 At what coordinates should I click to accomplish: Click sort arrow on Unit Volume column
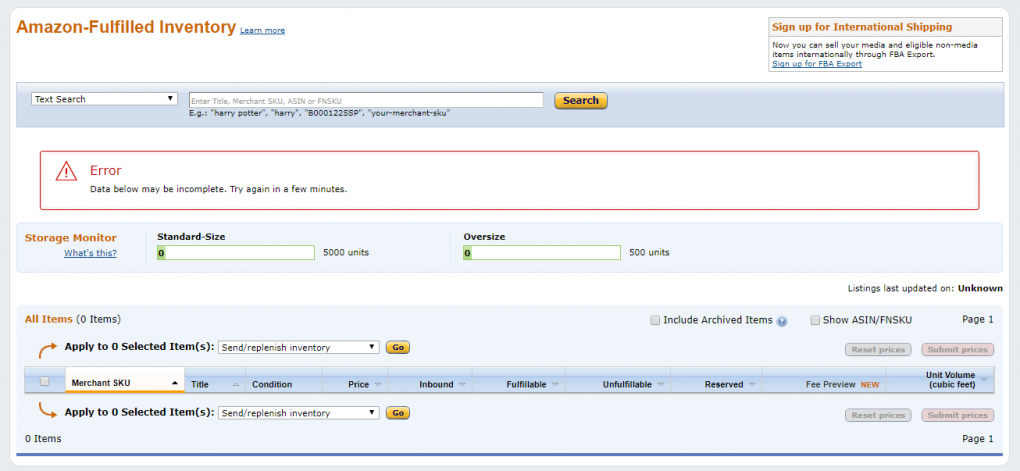[984, 380]
